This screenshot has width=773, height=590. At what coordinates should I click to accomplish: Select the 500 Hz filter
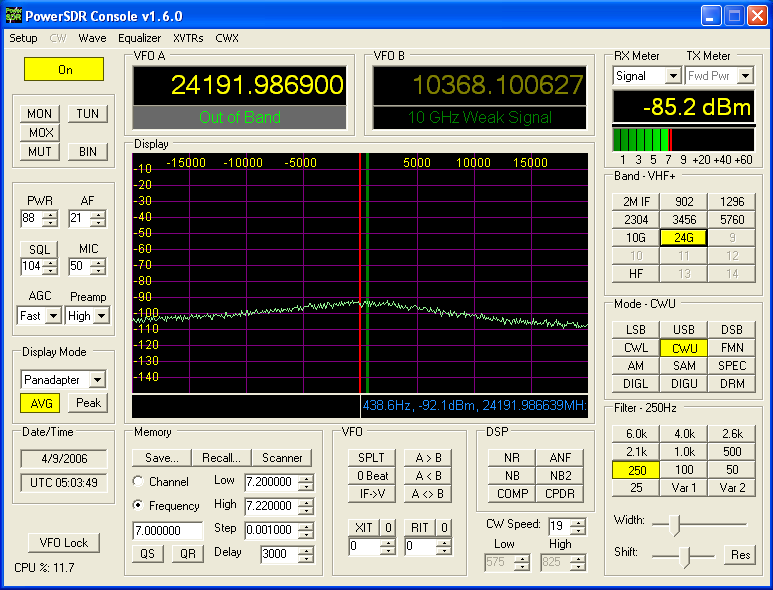point(732,452)
